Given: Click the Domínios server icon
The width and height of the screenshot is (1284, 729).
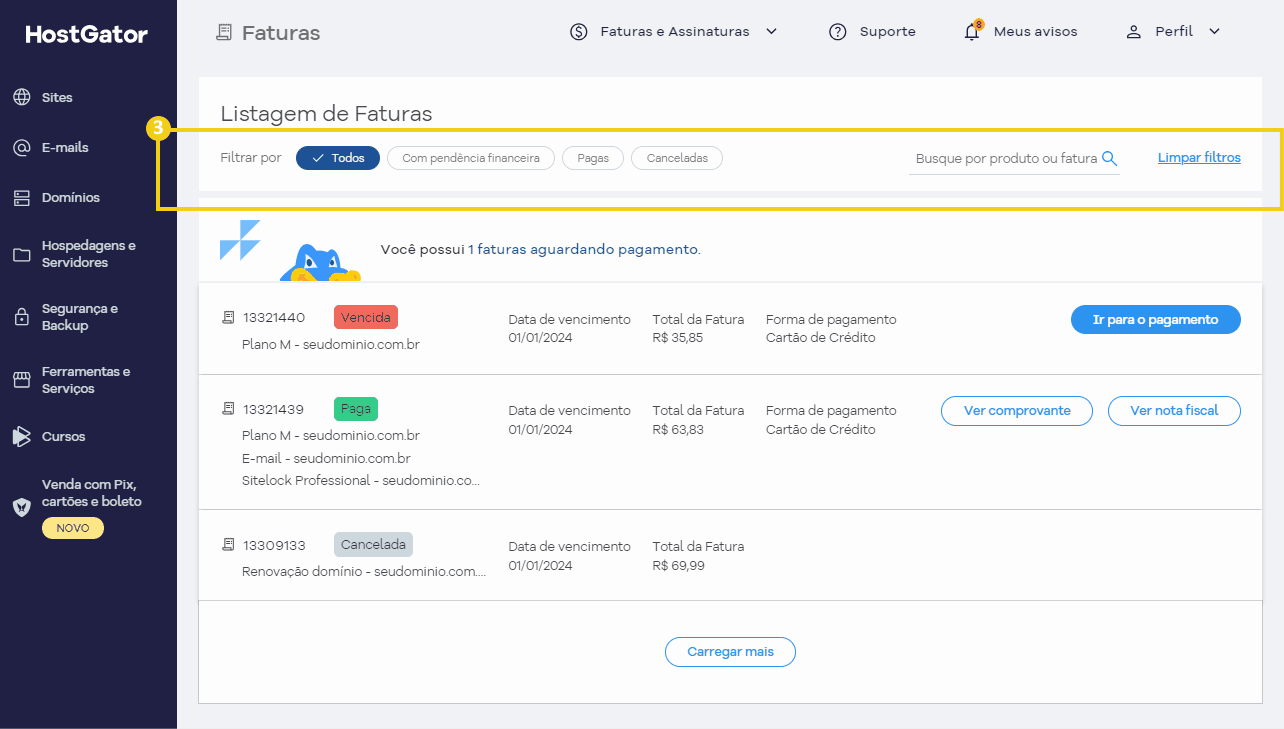Looking at the screenshot, I should [x=22, y=198].
